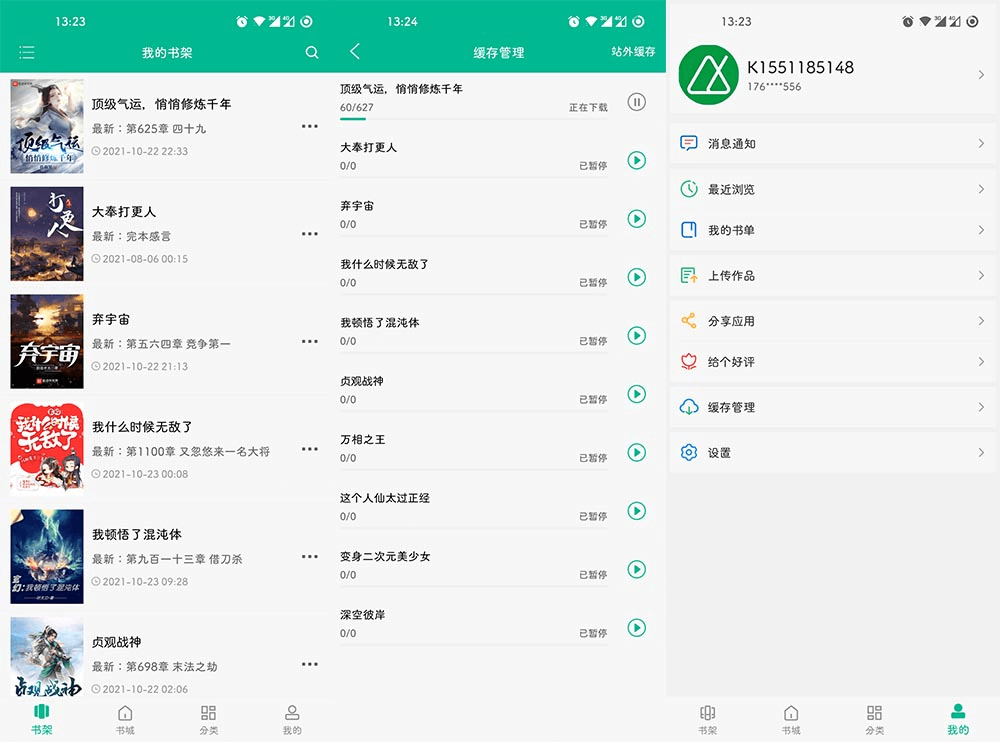Expand the K1551185148 profile details
This screenshot has height=742, width=1000.
981,73
